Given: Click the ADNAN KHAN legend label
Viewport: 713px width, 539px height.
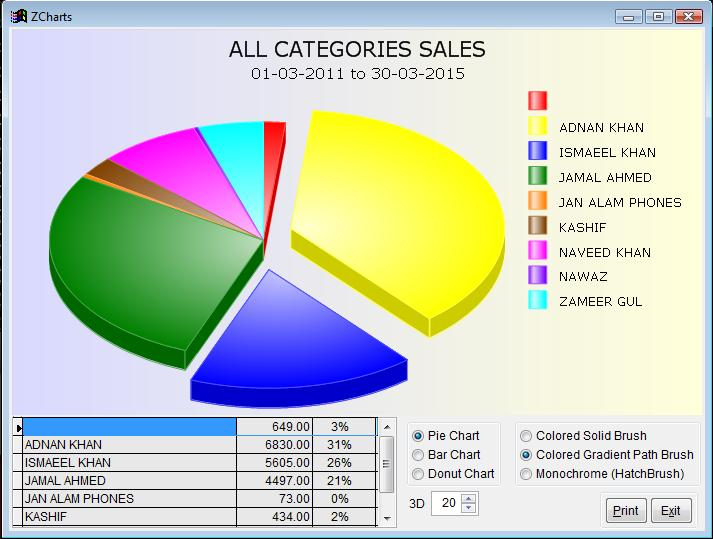Looking at the screenshot, I should (601, 127).
